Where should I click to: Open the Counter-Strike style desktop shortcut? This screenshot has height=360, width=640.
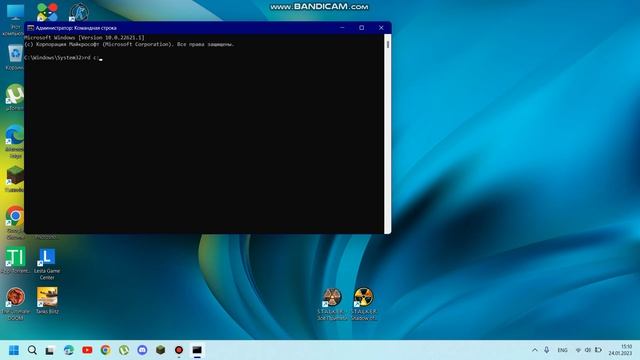[x=79, y=12]
